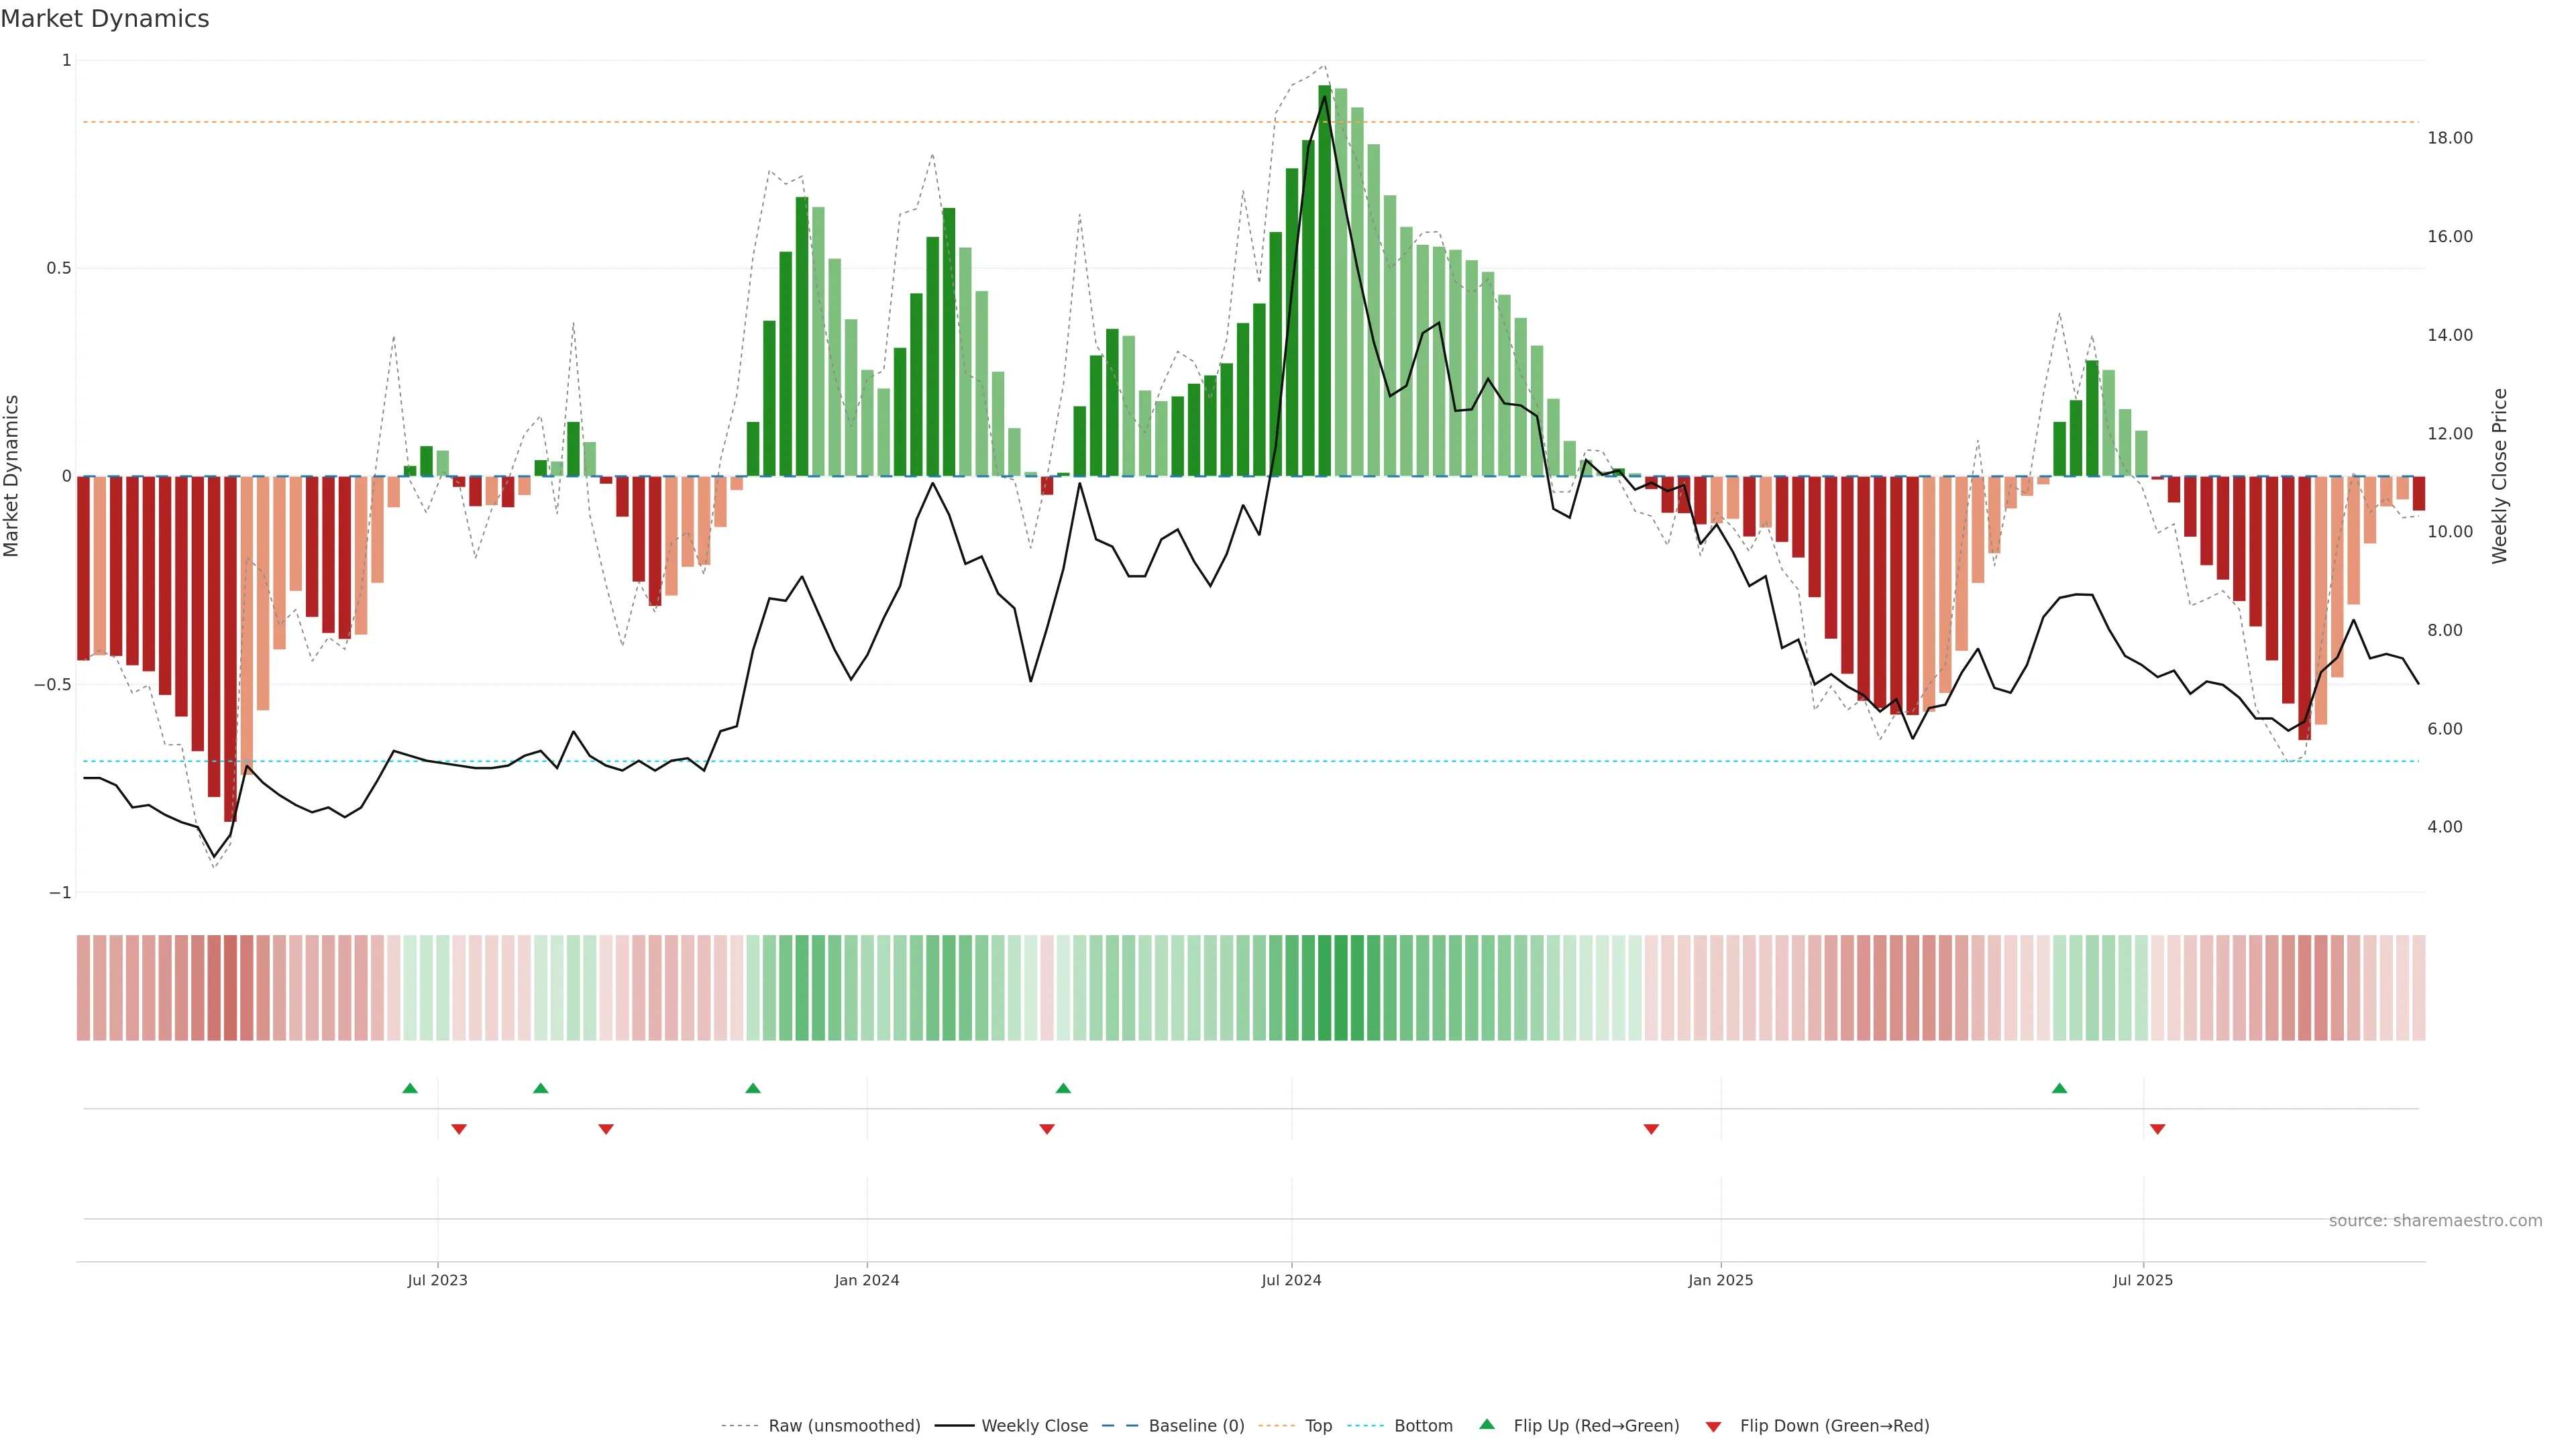The width and height of the screenshot is (2576, 1449).
Task: Hide the Bottom threshold line via legend
Action: tap(1423, 1426)
